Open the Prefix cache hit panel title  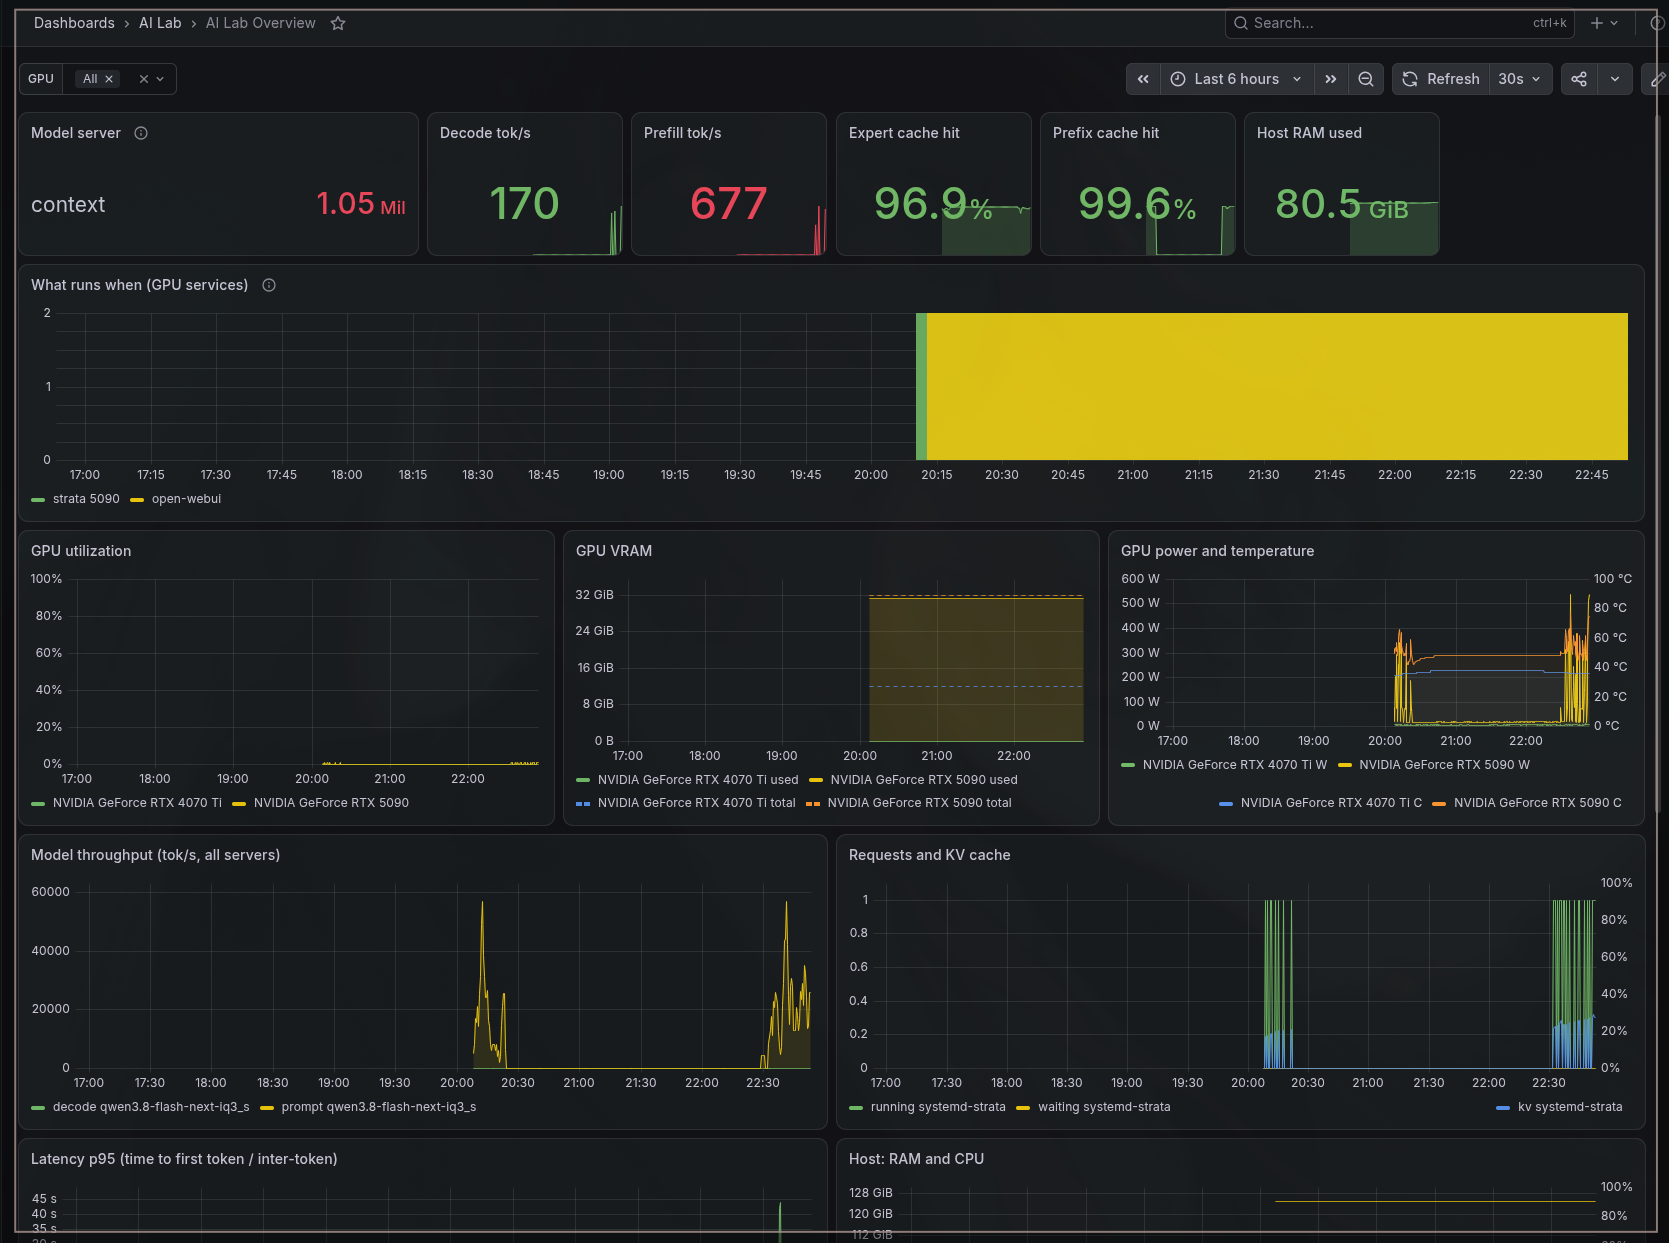tap(1106, 133)
